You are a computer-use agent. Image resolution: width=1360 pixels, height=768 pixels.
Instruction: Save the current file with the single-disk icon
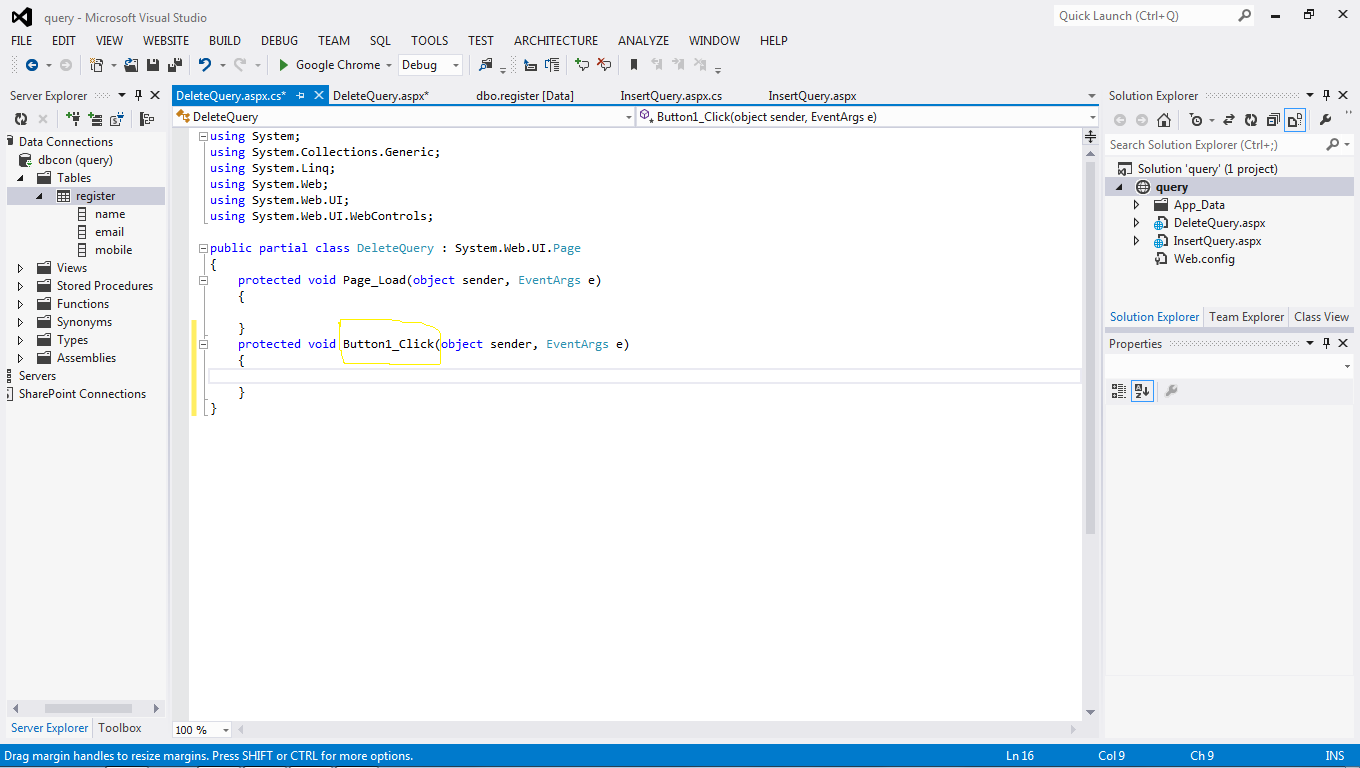153,65
